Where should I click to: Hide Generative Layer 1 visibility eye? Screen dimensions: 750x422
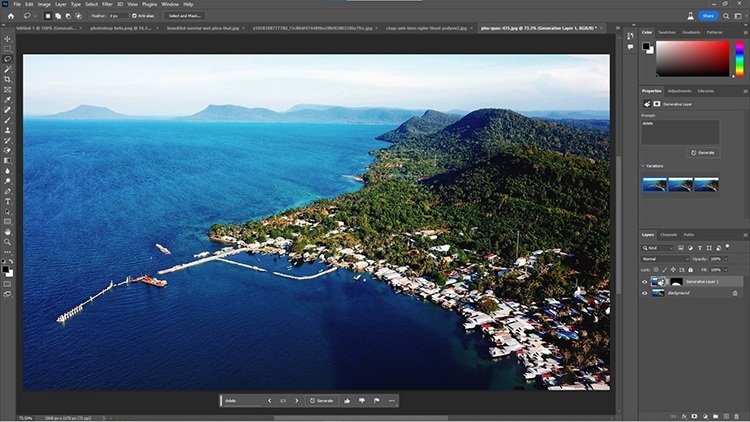pos(644,282)
